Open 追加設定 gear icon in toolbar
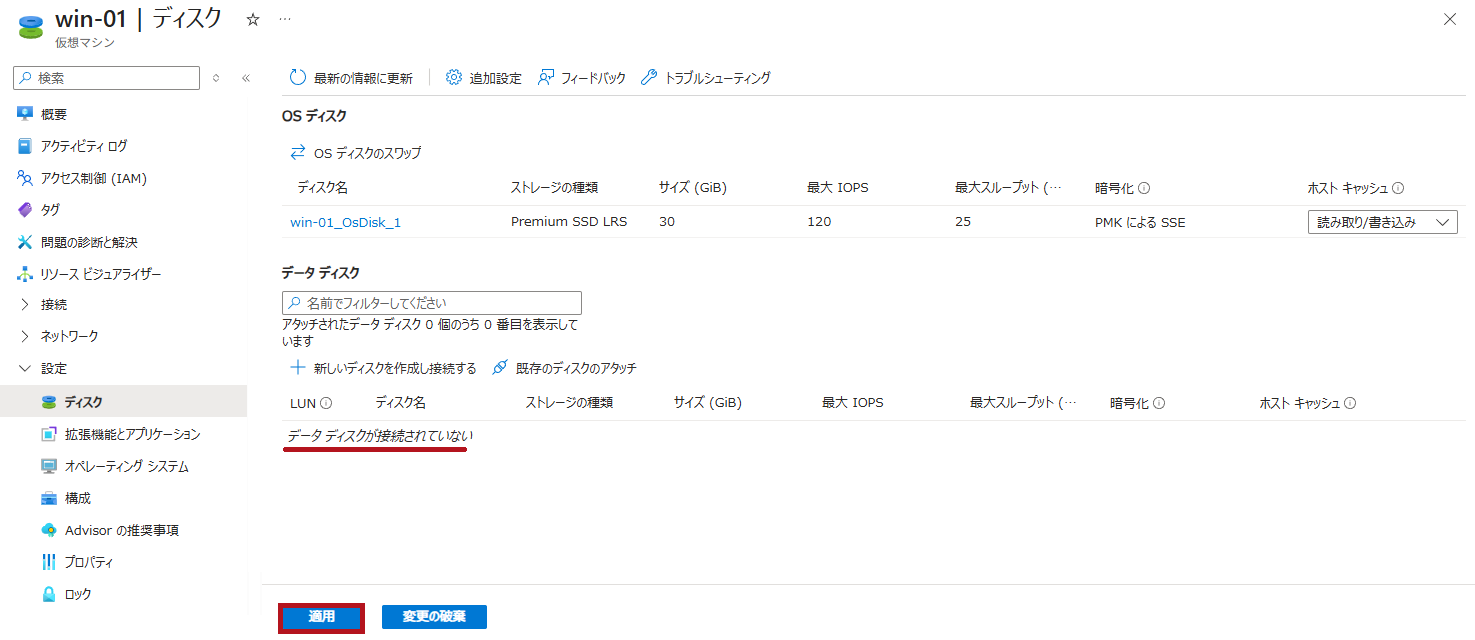Screen dimensions: 1475x640 pos(454,78)
